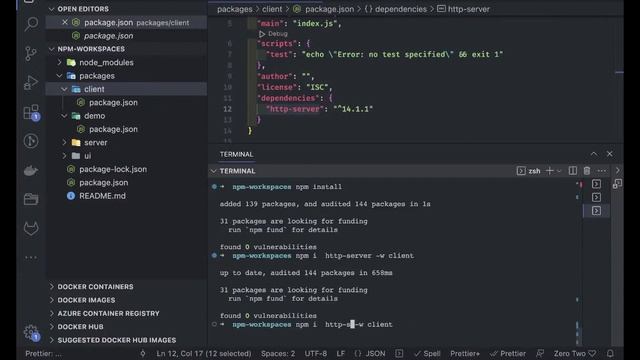Image resolution: width=640 pixels, height=360 pixels.
Task: Kill the terminal with trash icon
Action: 587,171
